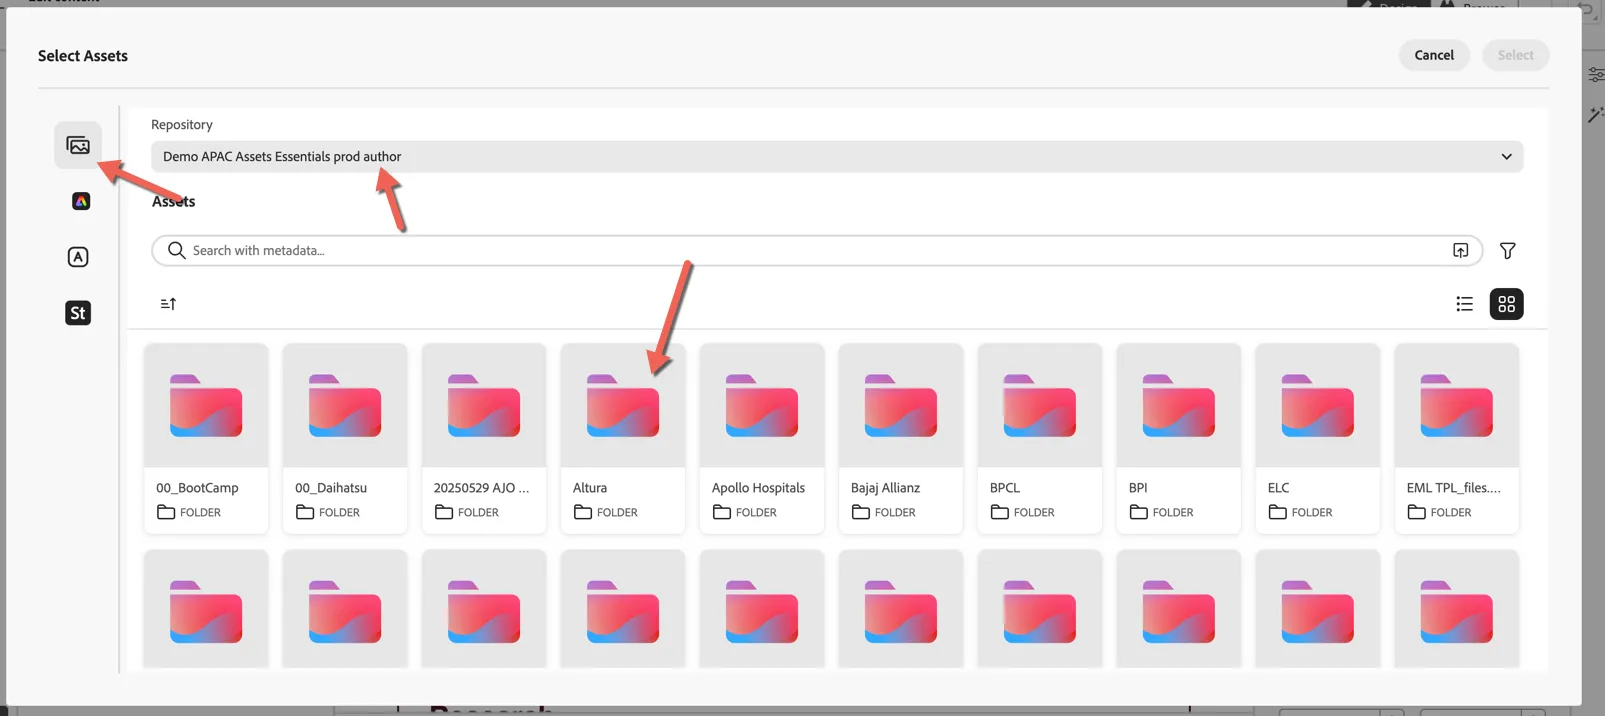Open the filter funnel icon
Screen dimensions: 1605x716
tap(1507, 251)
